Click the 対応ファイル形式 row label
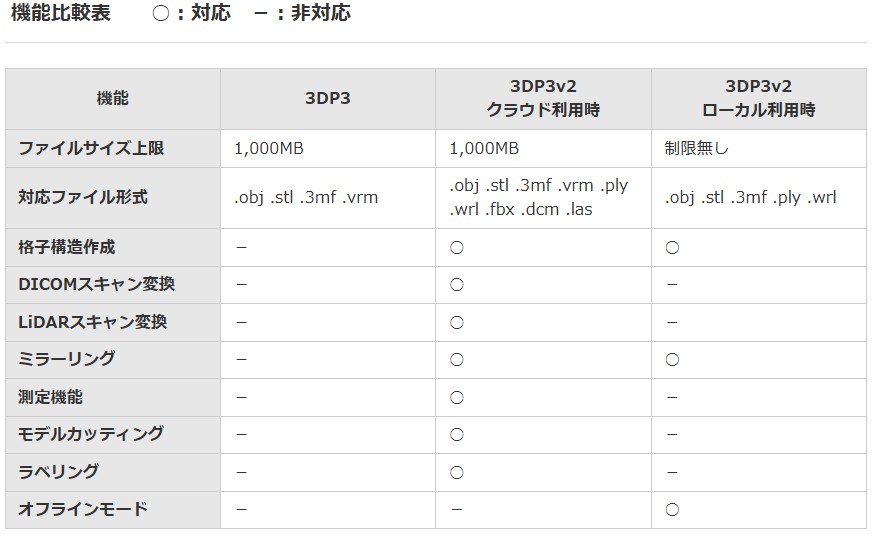The height and width of the screenshot is (538, 873). pyautogui.click(x=83, y=197)
